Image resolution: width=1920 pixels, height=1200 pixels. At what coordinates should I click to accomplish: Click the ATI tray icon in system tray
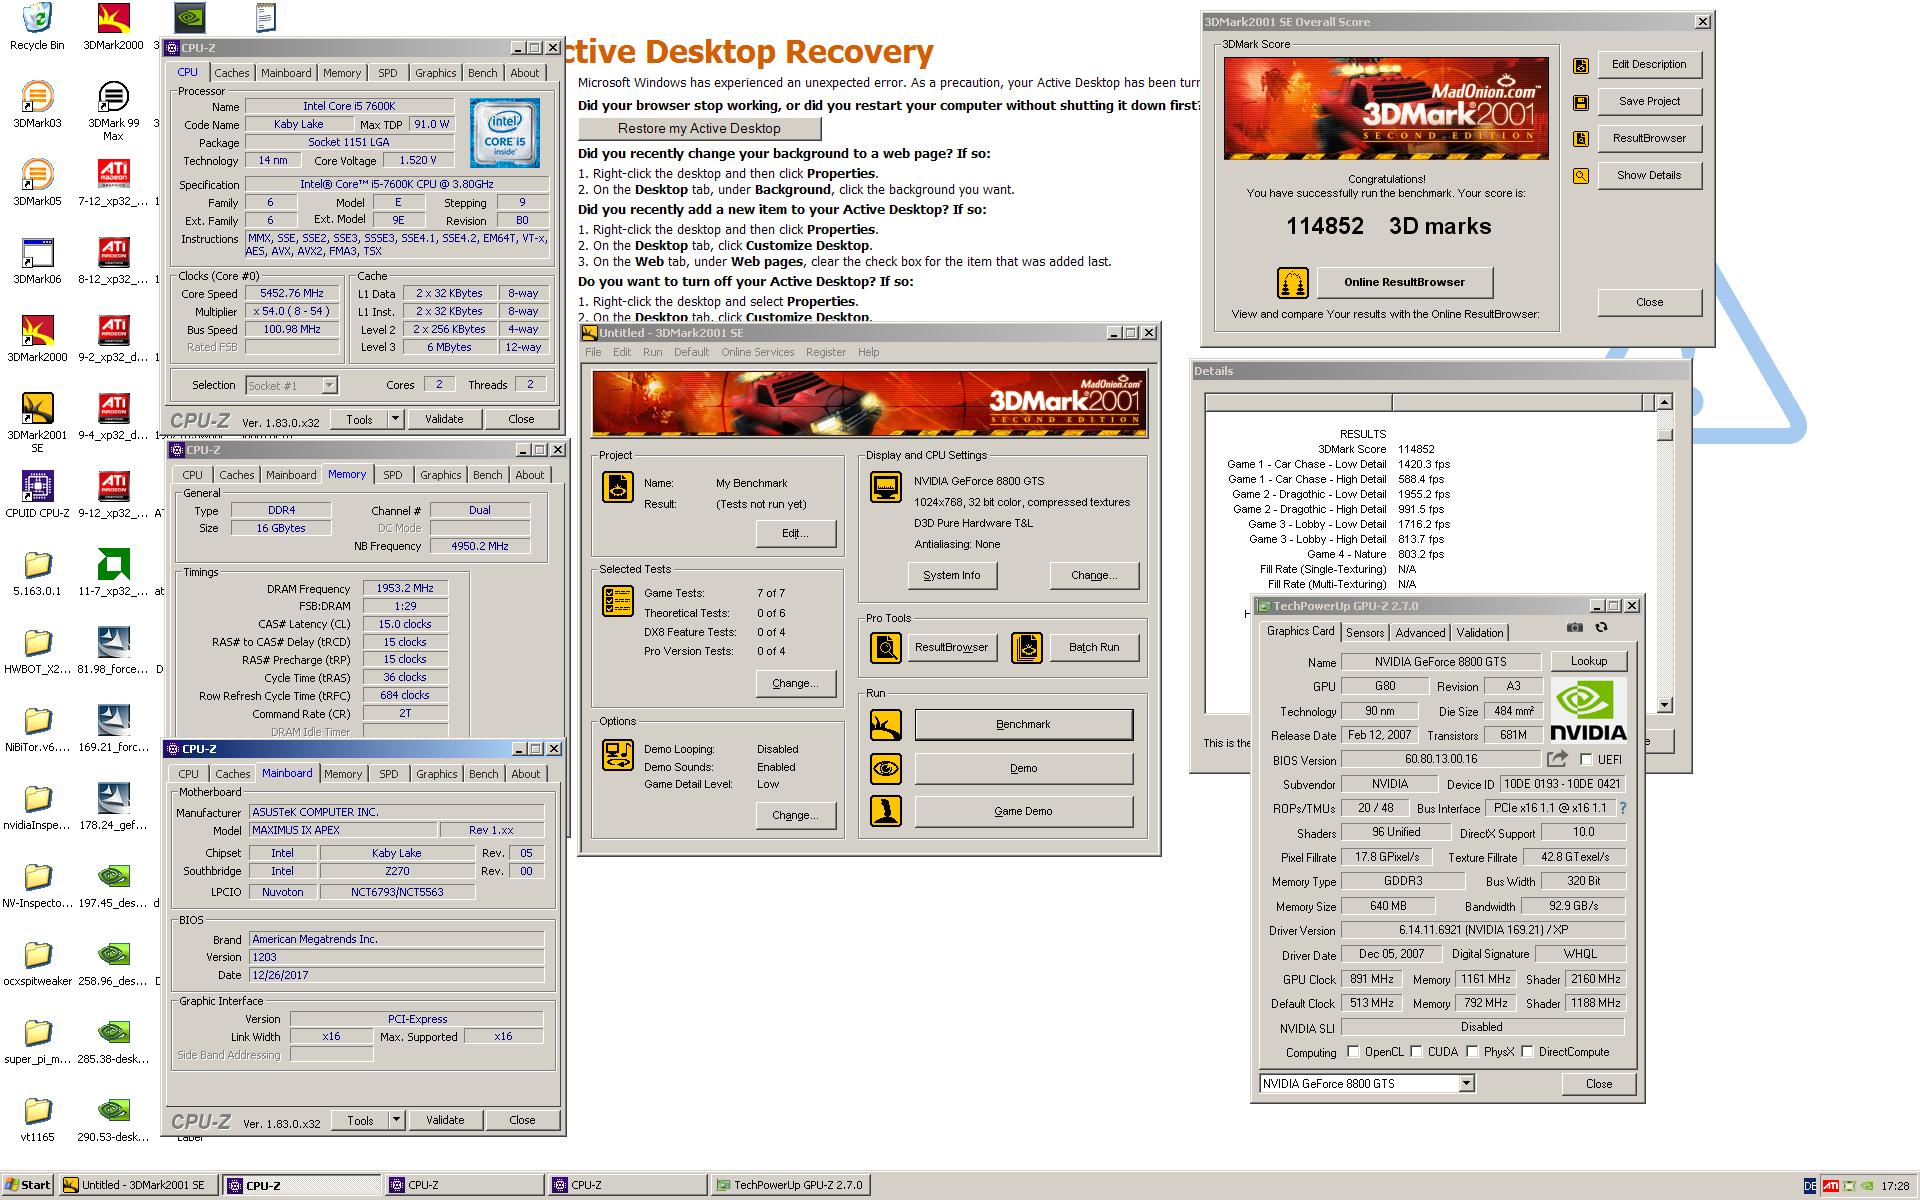1831,1186
